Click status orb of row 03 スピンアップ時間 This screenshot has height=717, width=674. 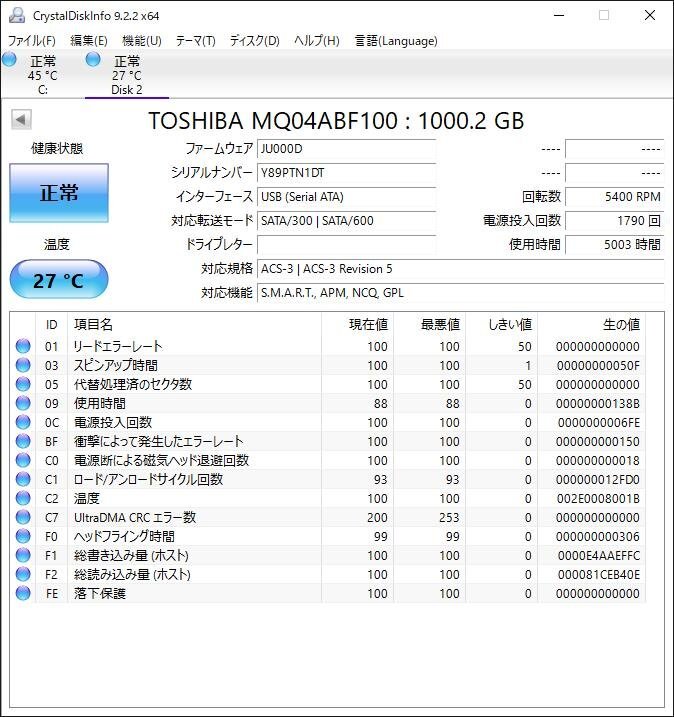click(23, 365)
